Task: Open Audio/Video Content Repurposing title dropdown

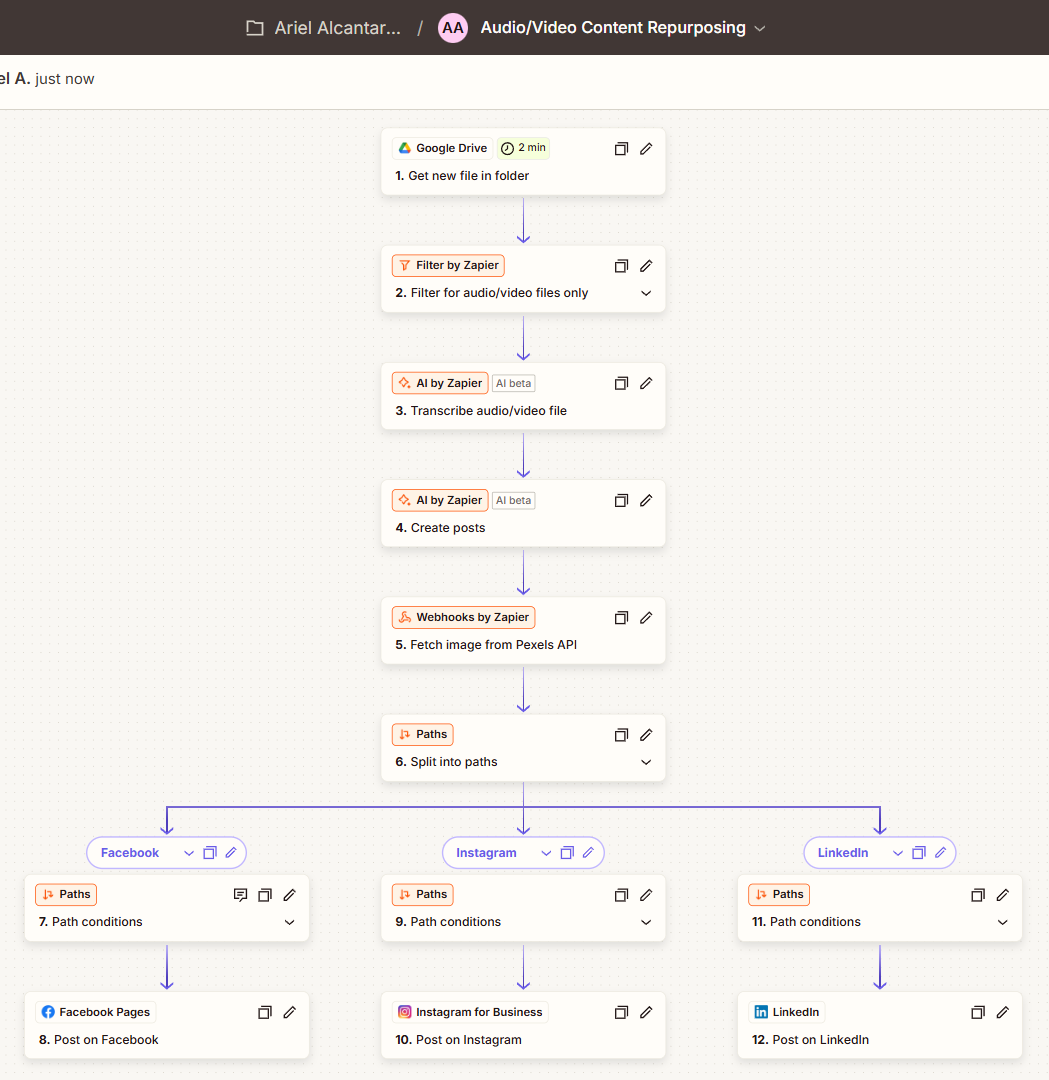Action: click(759, 28)
